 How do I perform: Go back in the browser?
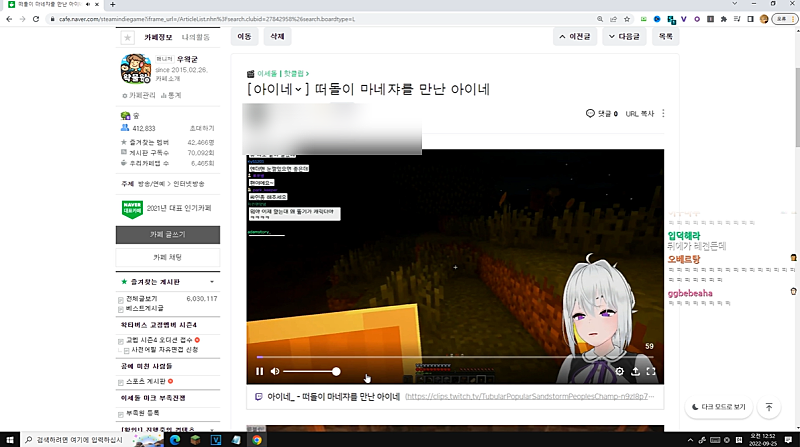(x=9, y=19)
